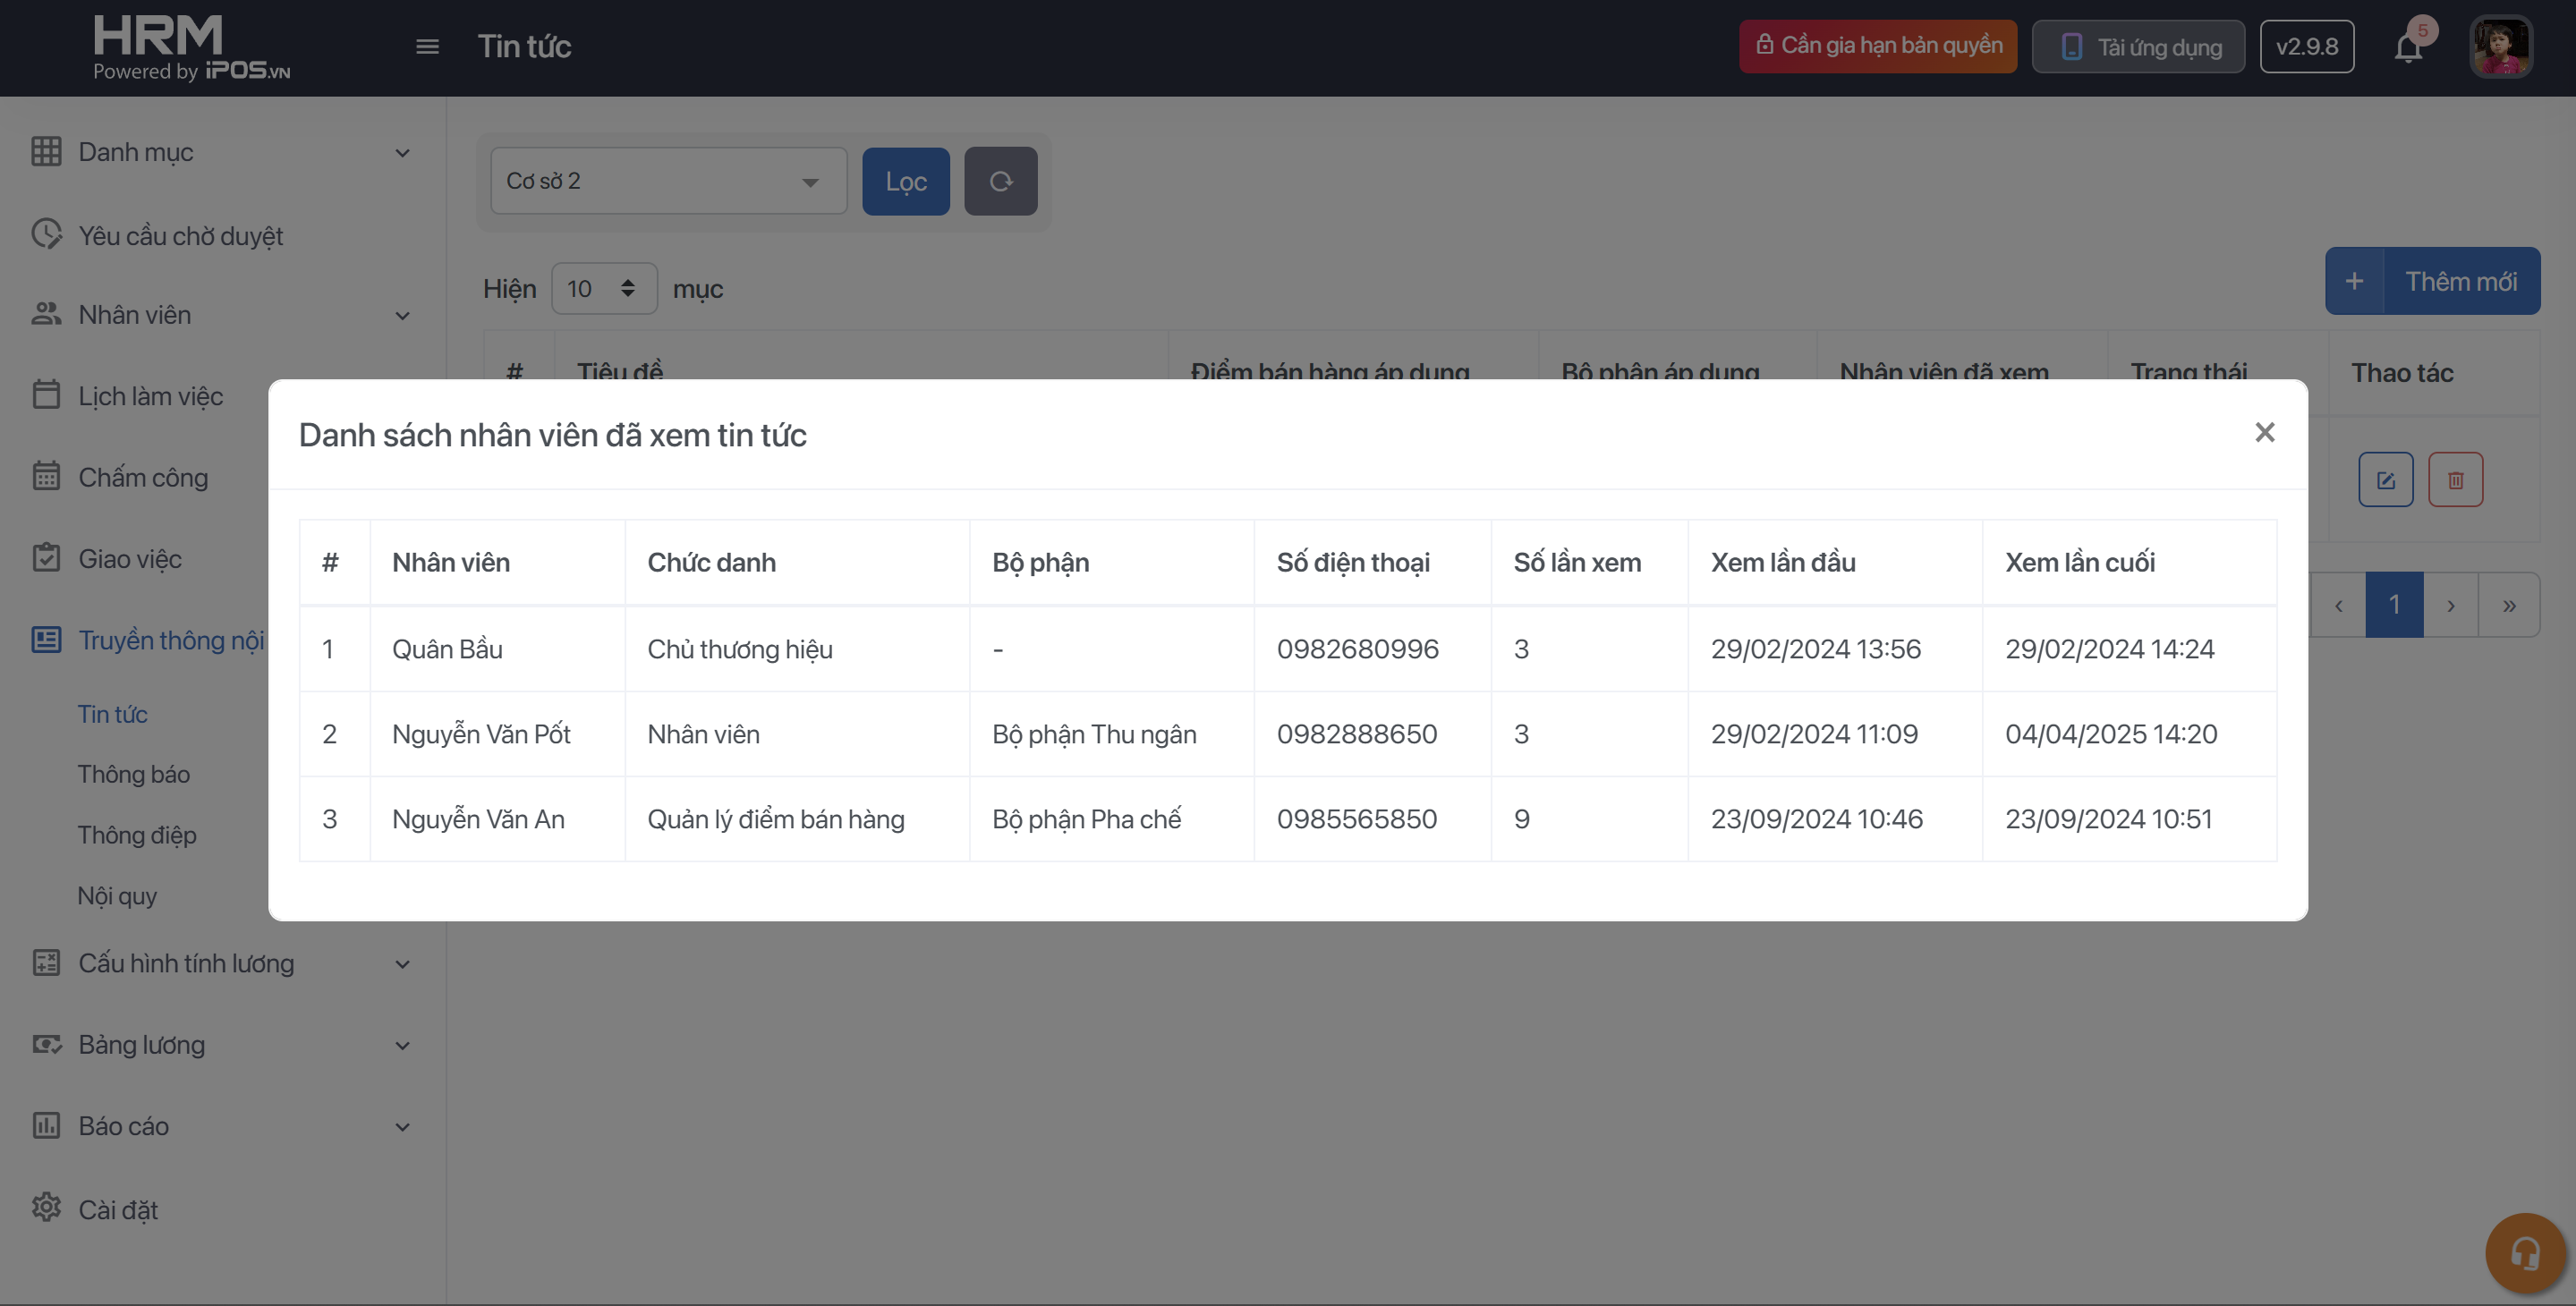
Task: Click the Cài đặt gear icon
Action: 46,1208
